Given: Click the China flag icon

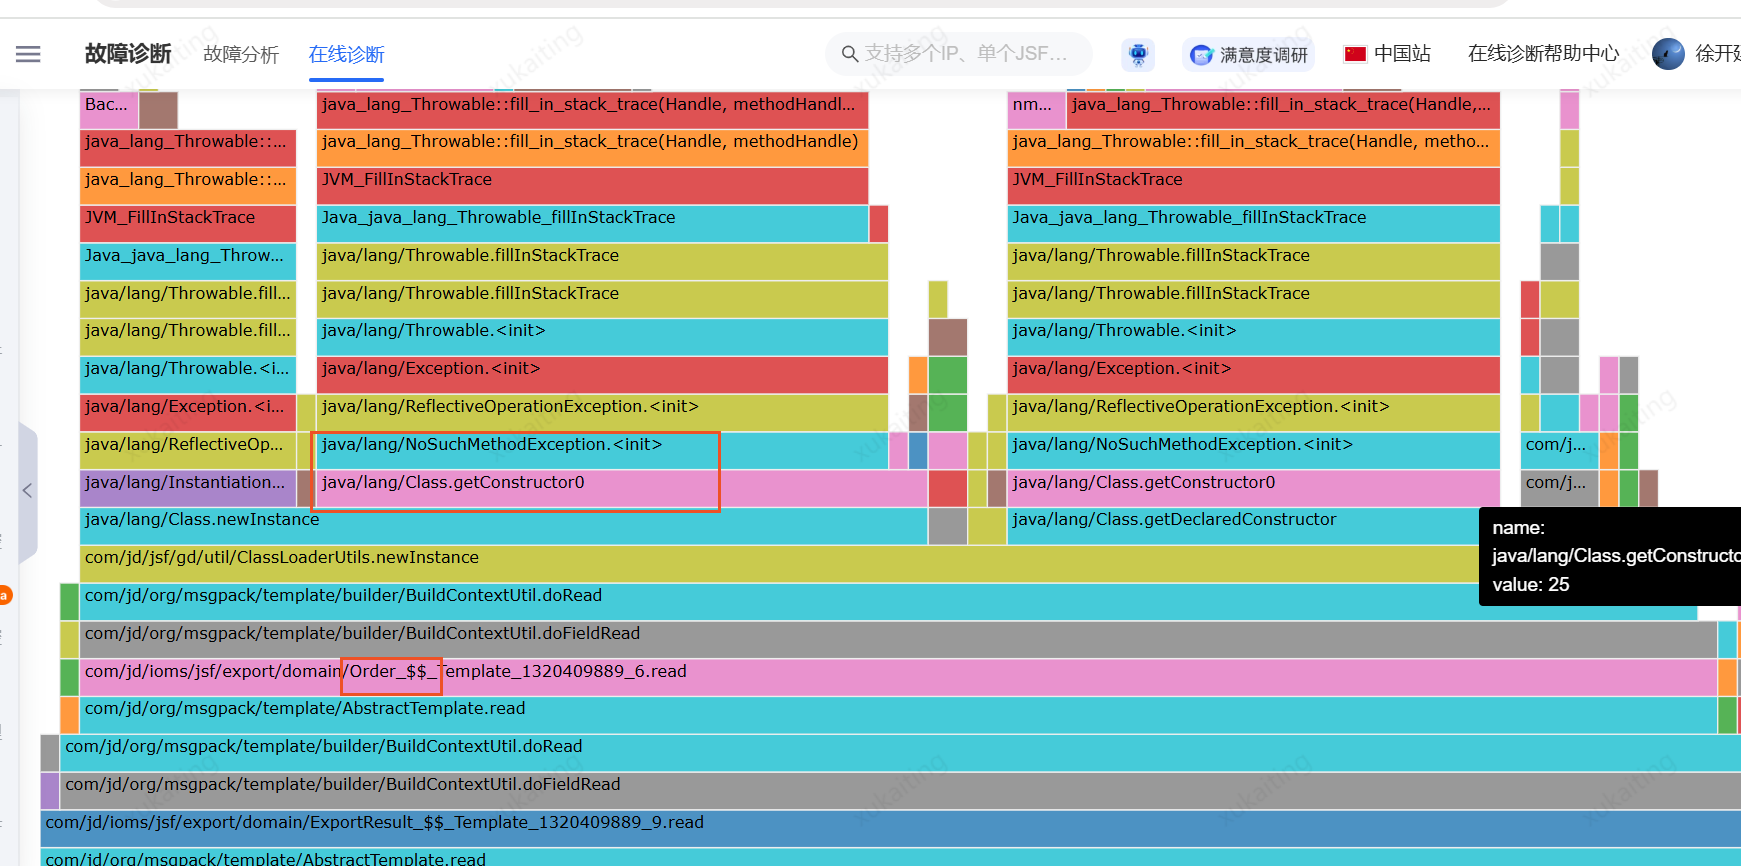Looking at the screenshot, I should [x=1355, y=54].
